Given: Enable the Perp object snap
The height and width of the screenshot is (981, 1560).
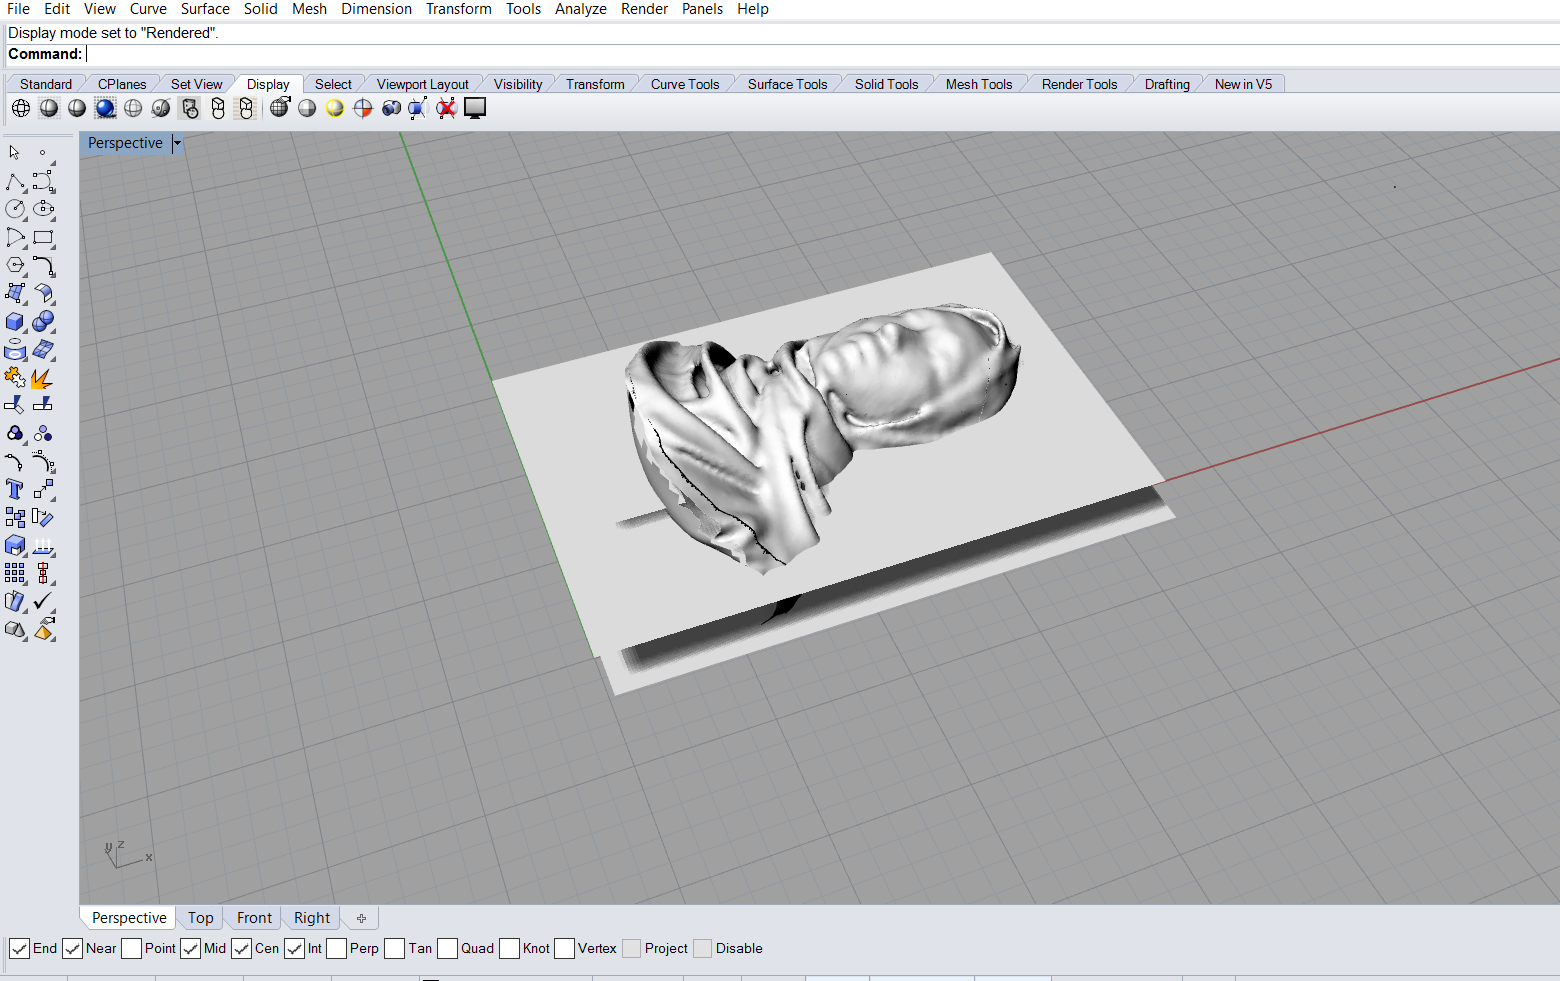Looking at the screenshot, I should 336,948.
